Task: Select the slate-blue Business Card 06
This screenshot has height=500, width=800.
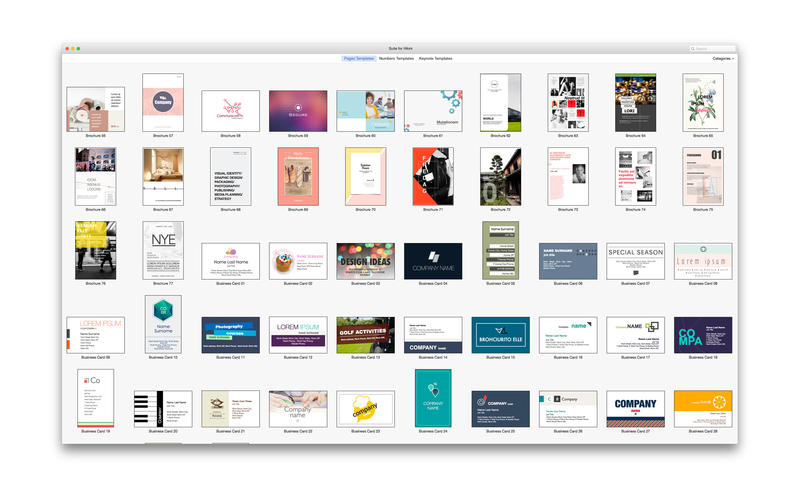Action: [x=568, y=261]
